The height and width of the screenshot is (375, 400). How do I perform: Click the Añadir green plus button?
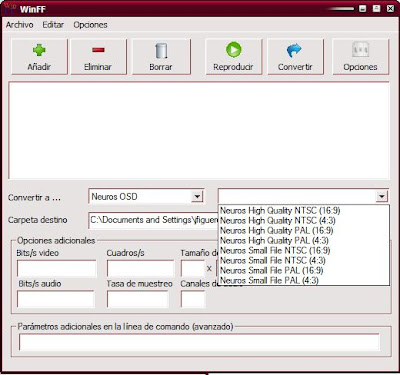tap(39, 57)
